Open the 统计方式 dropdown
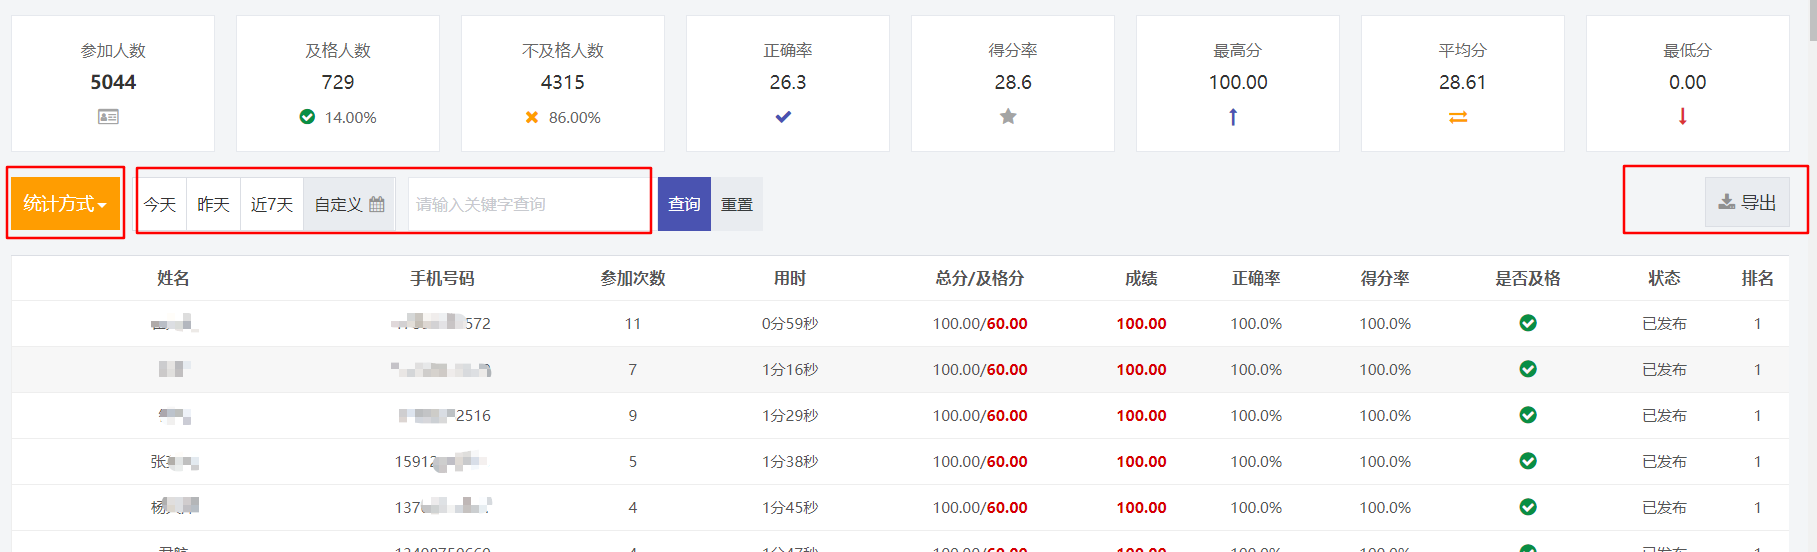 (65, 203)
